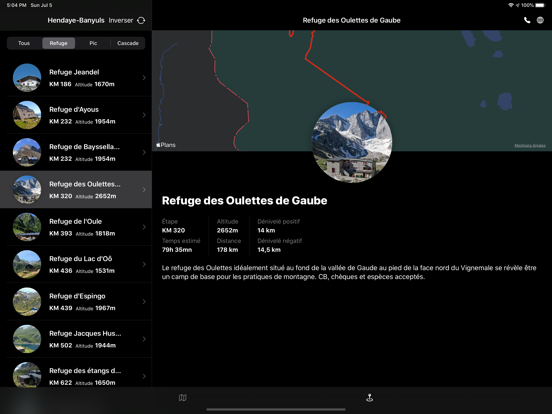Tap the Hendaye-Banyuls route title
Image resolution: width=552 pixels, height=414 pixels.
pyautogui.click(x=76, y=20)
